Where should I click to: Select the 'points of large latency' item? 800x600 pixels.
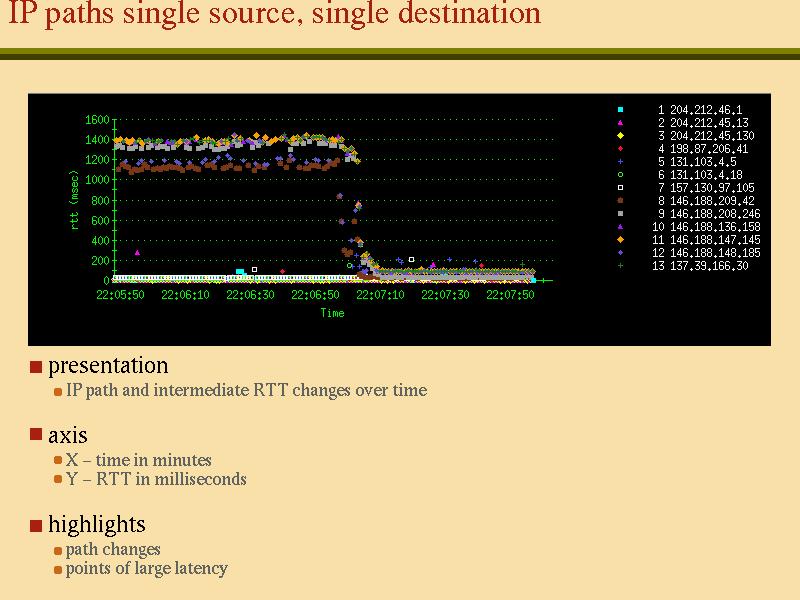(146, 568)
